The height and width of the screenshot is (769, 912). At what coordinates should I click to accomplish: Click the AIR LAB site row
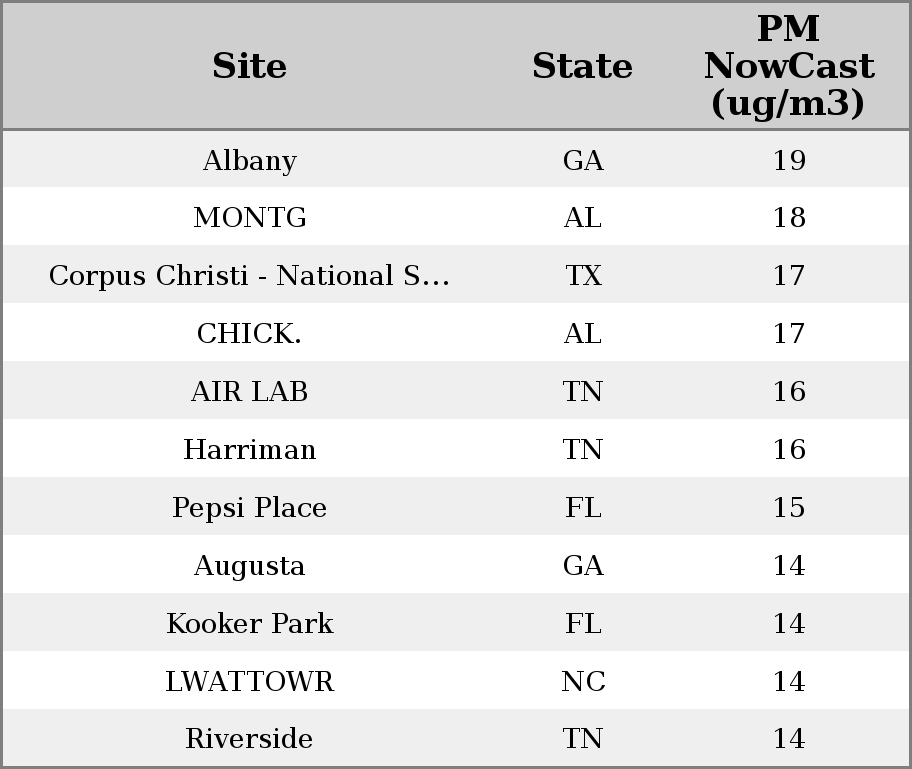point(249,392)
